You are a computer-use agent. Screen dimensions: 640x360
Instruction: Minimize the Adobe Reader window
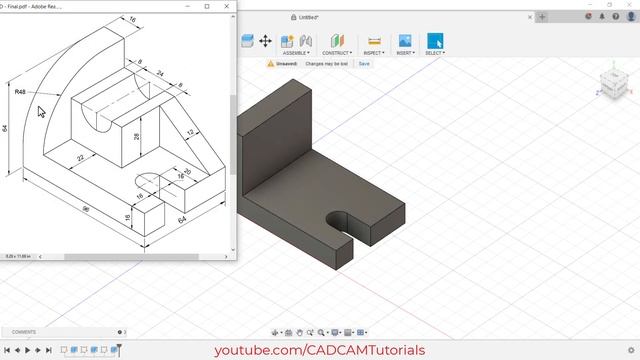pos(188,7)
